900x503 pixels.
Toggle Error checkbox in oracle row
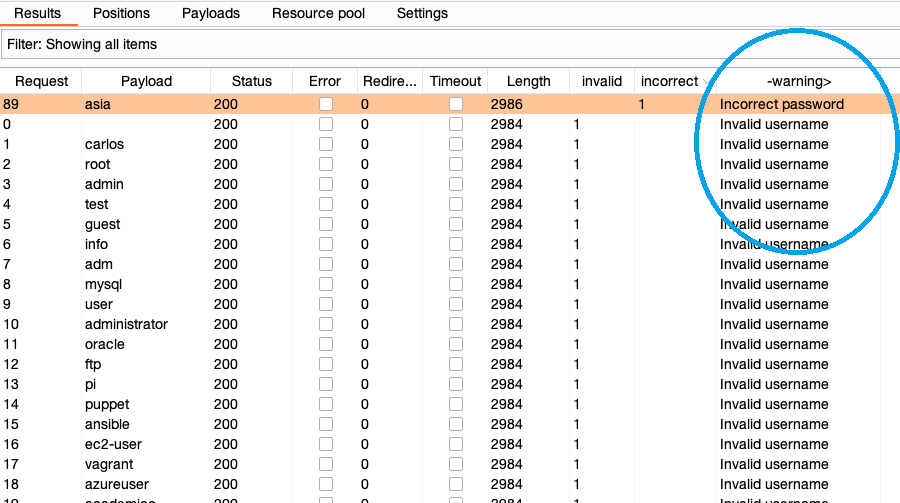(325, 344)
